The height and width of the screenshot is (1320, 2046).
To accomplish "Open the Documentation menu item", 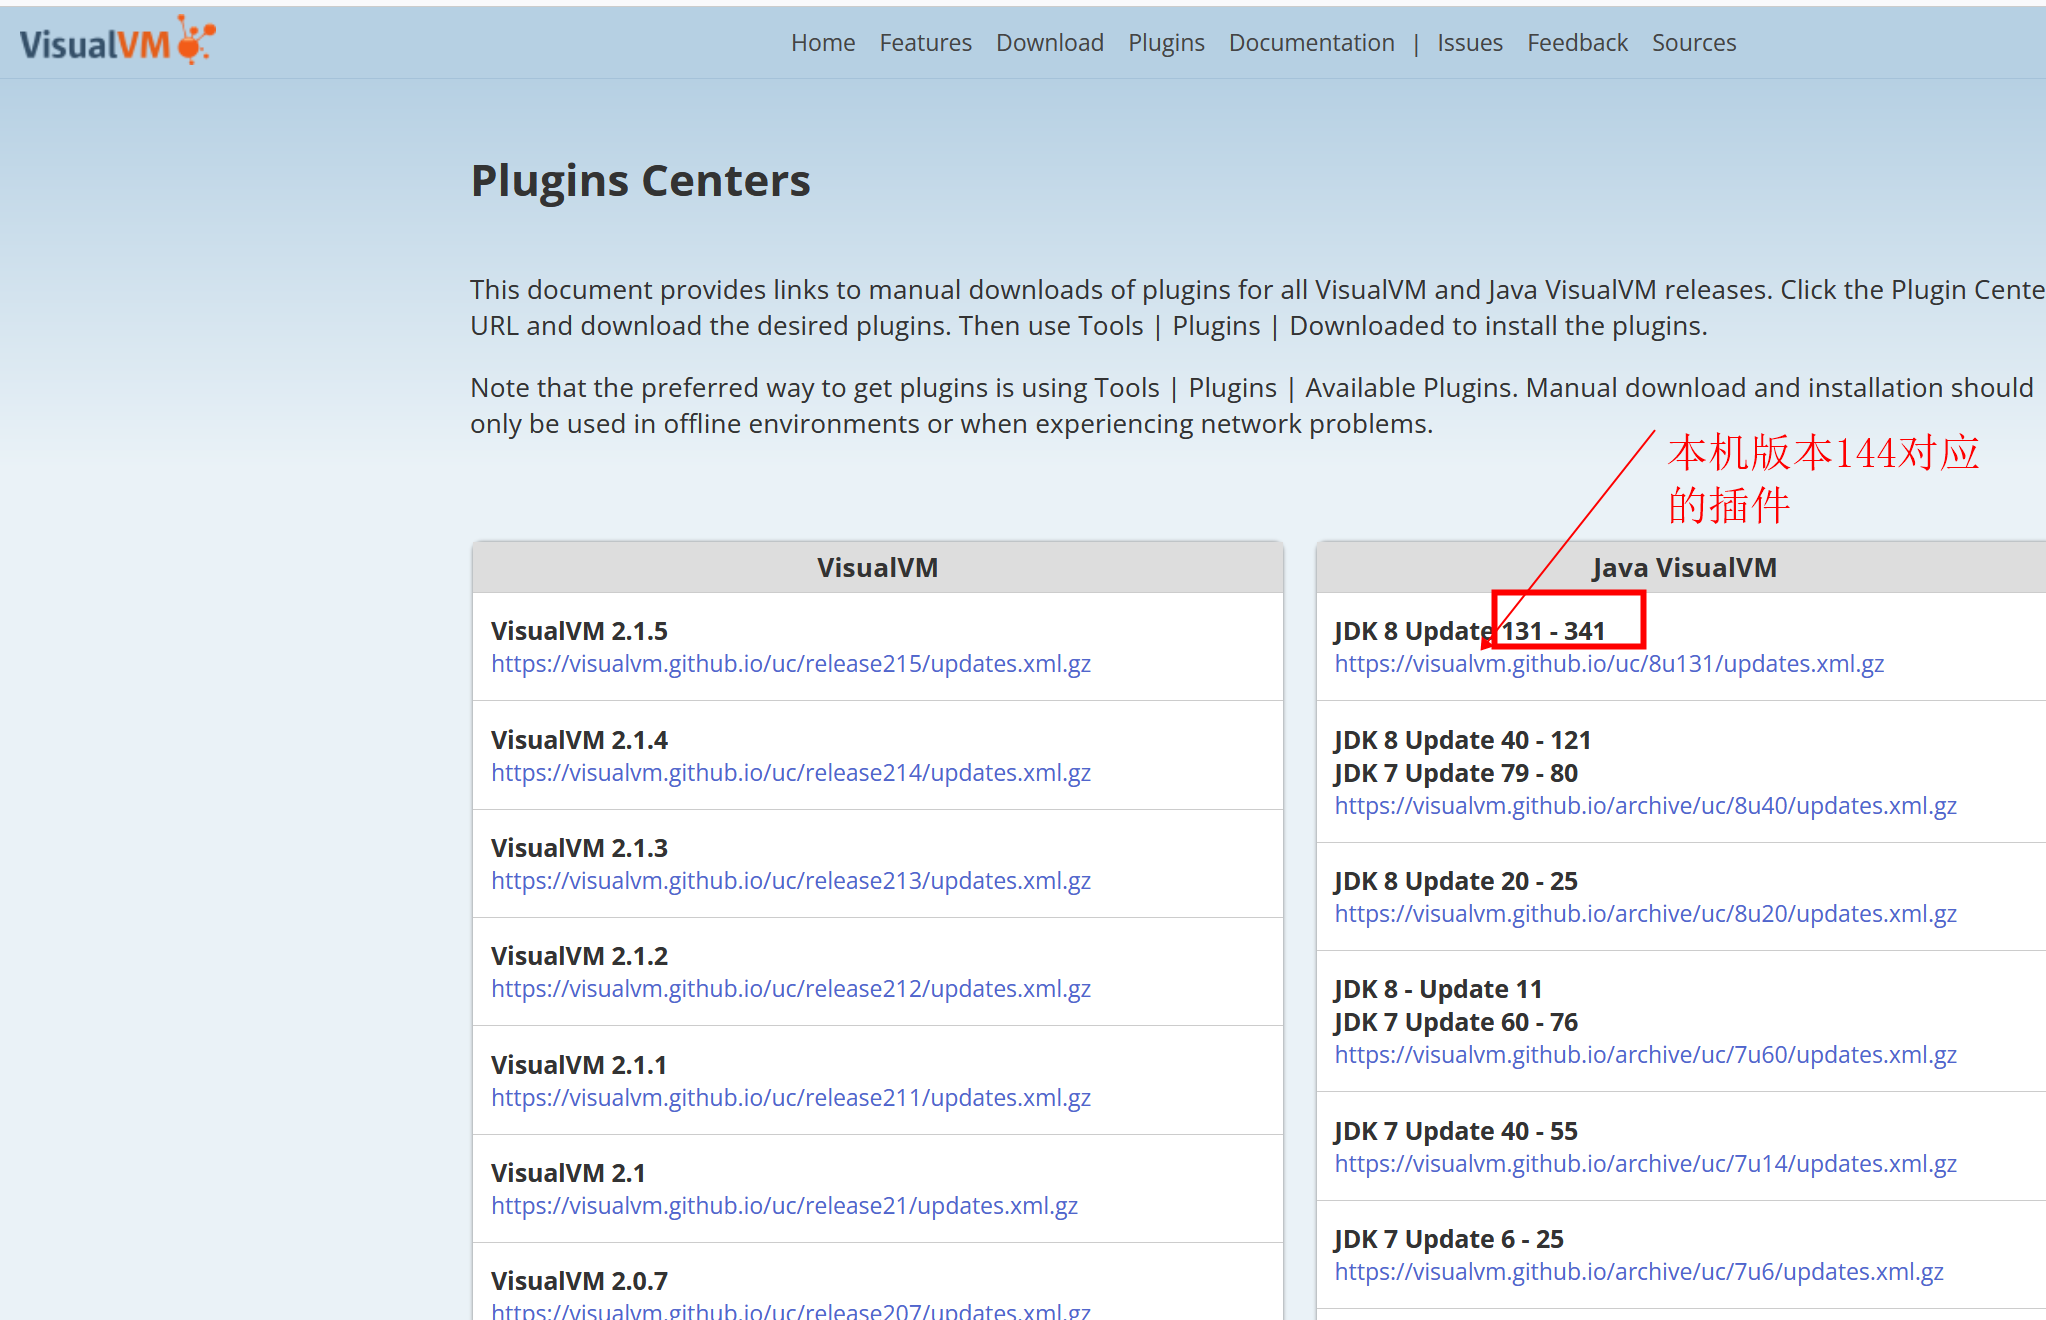I will [1311, 43].
